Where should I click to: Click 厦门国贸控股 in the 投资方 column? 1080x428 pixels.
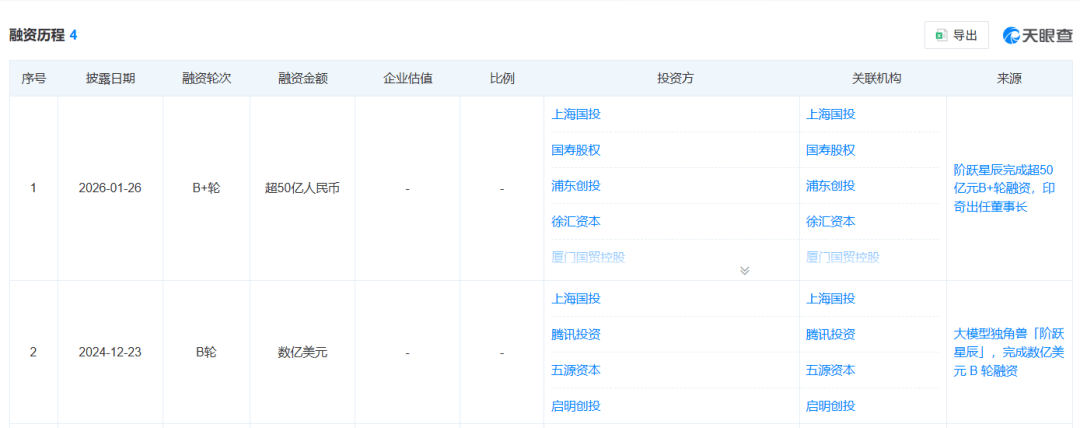588,257
